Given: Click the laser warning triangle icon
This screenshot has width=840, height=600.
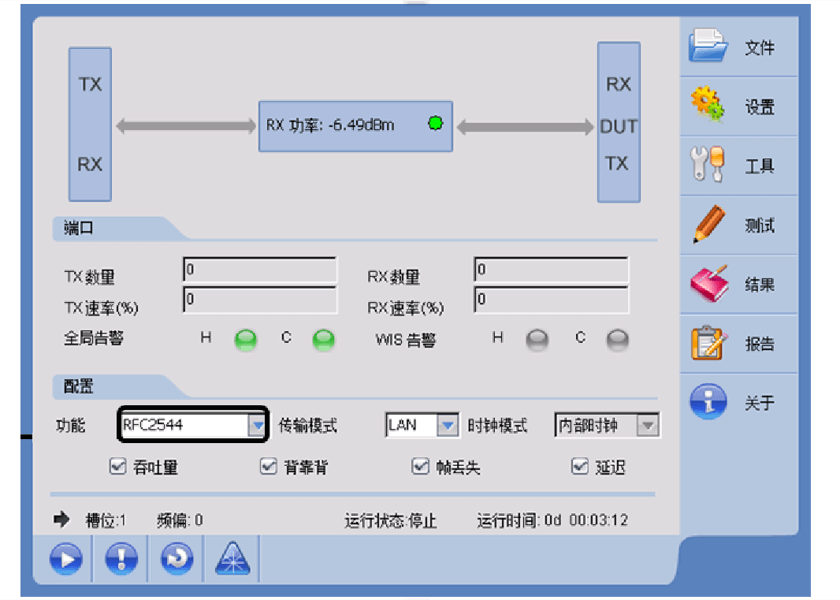Looking at the screenshot, I should pos(232,559).
